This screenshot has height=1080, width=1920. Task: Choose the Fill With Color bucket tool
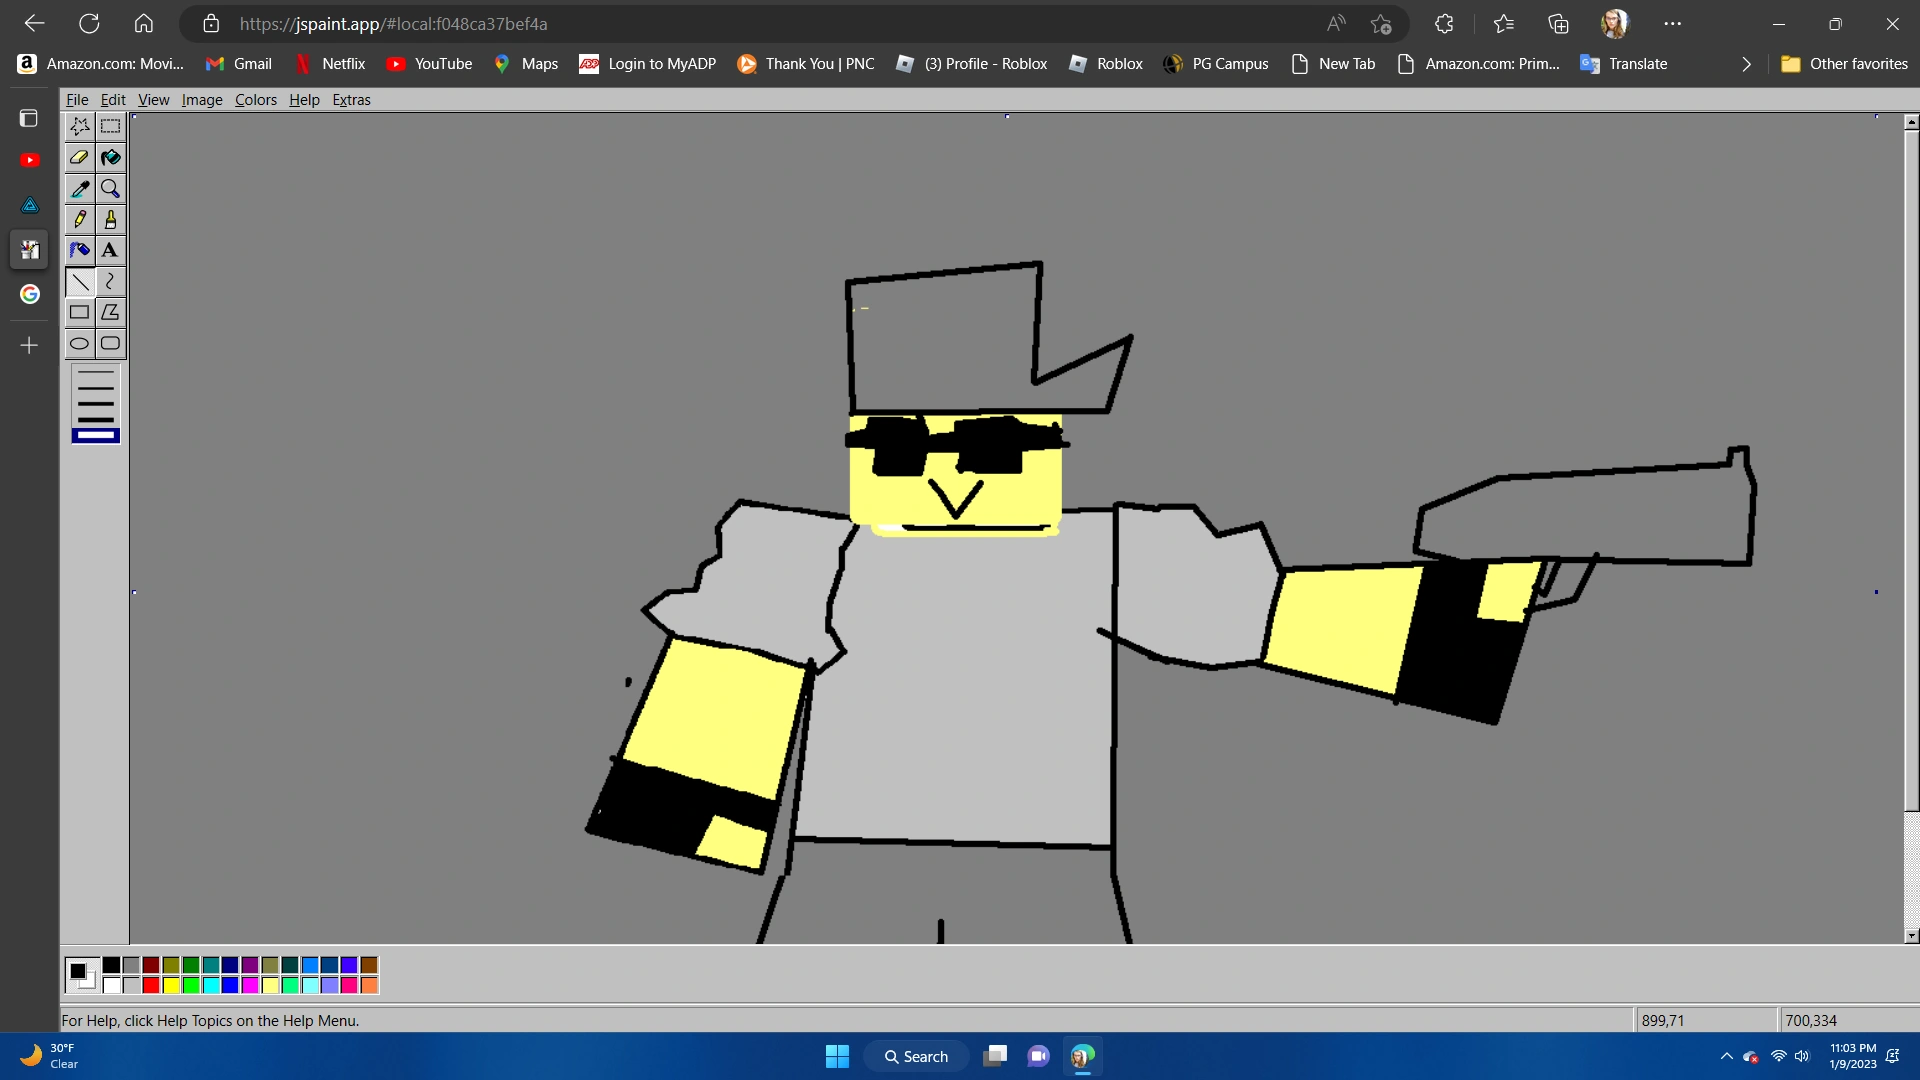pos(110,157)
